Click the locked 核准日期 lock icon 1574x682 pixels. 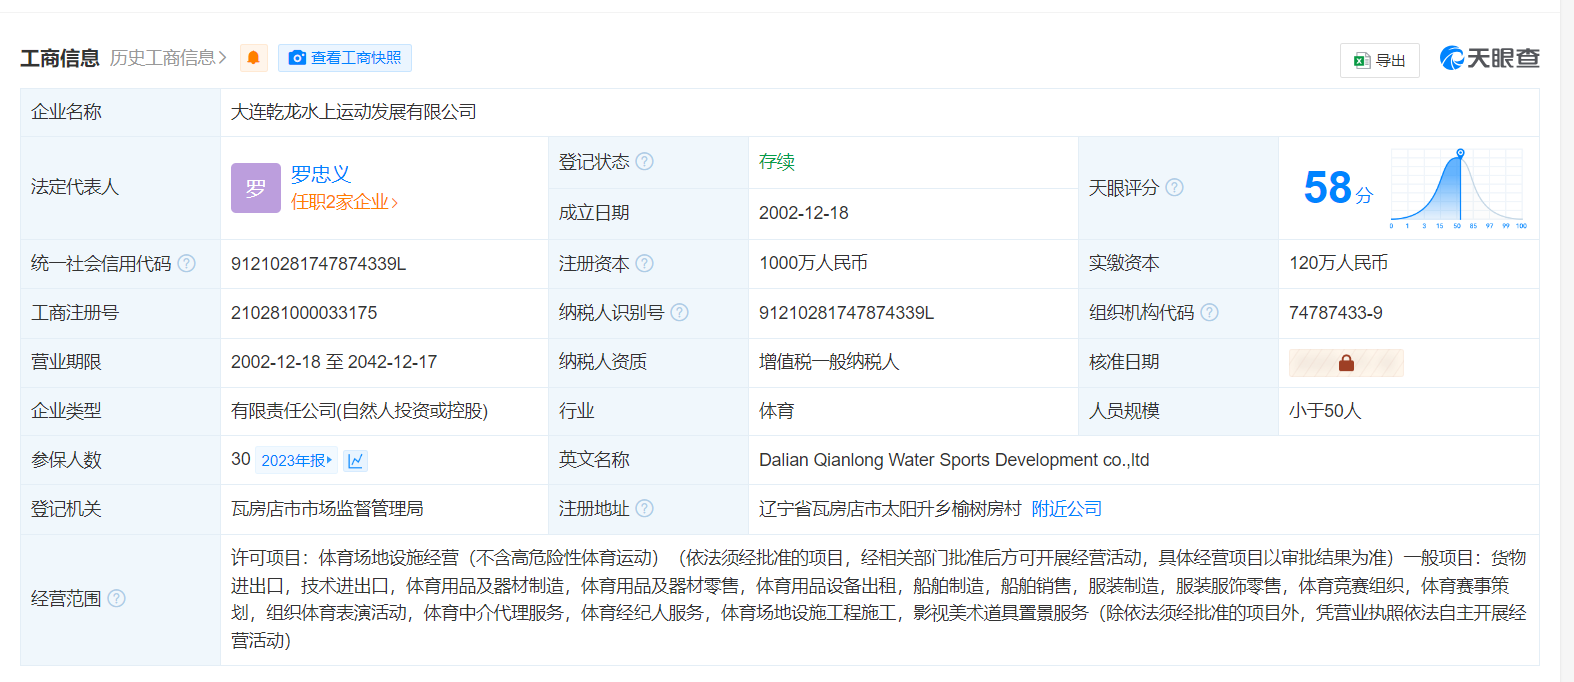(1346, 363)
